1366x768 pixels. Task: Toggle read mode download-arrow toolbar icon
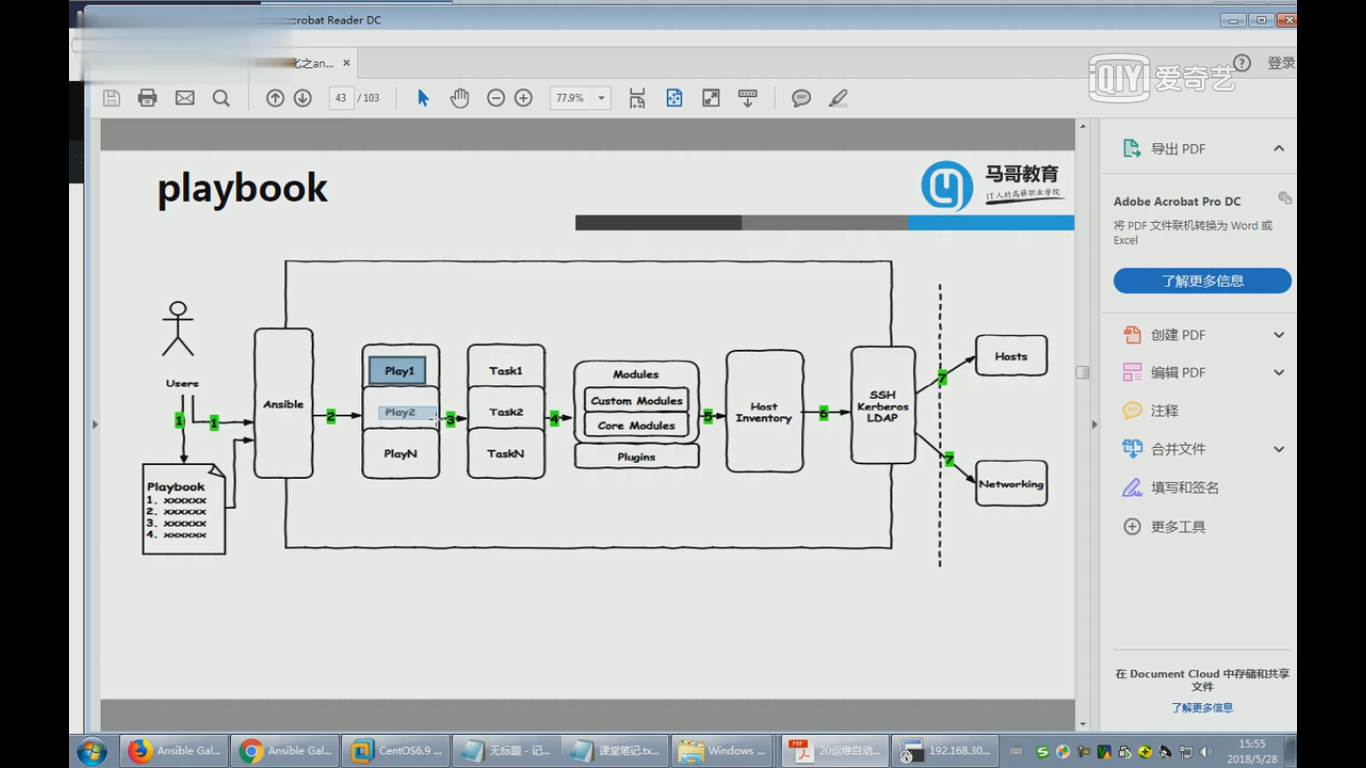pos(747,98)
